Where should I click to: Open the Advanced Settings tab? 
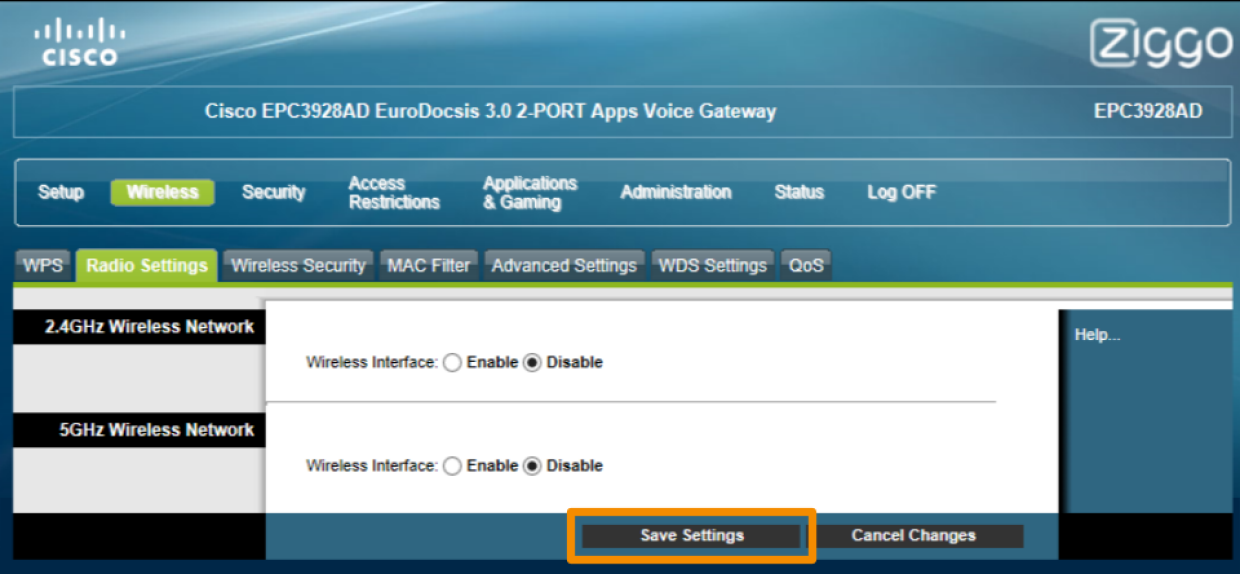(564, 266)
